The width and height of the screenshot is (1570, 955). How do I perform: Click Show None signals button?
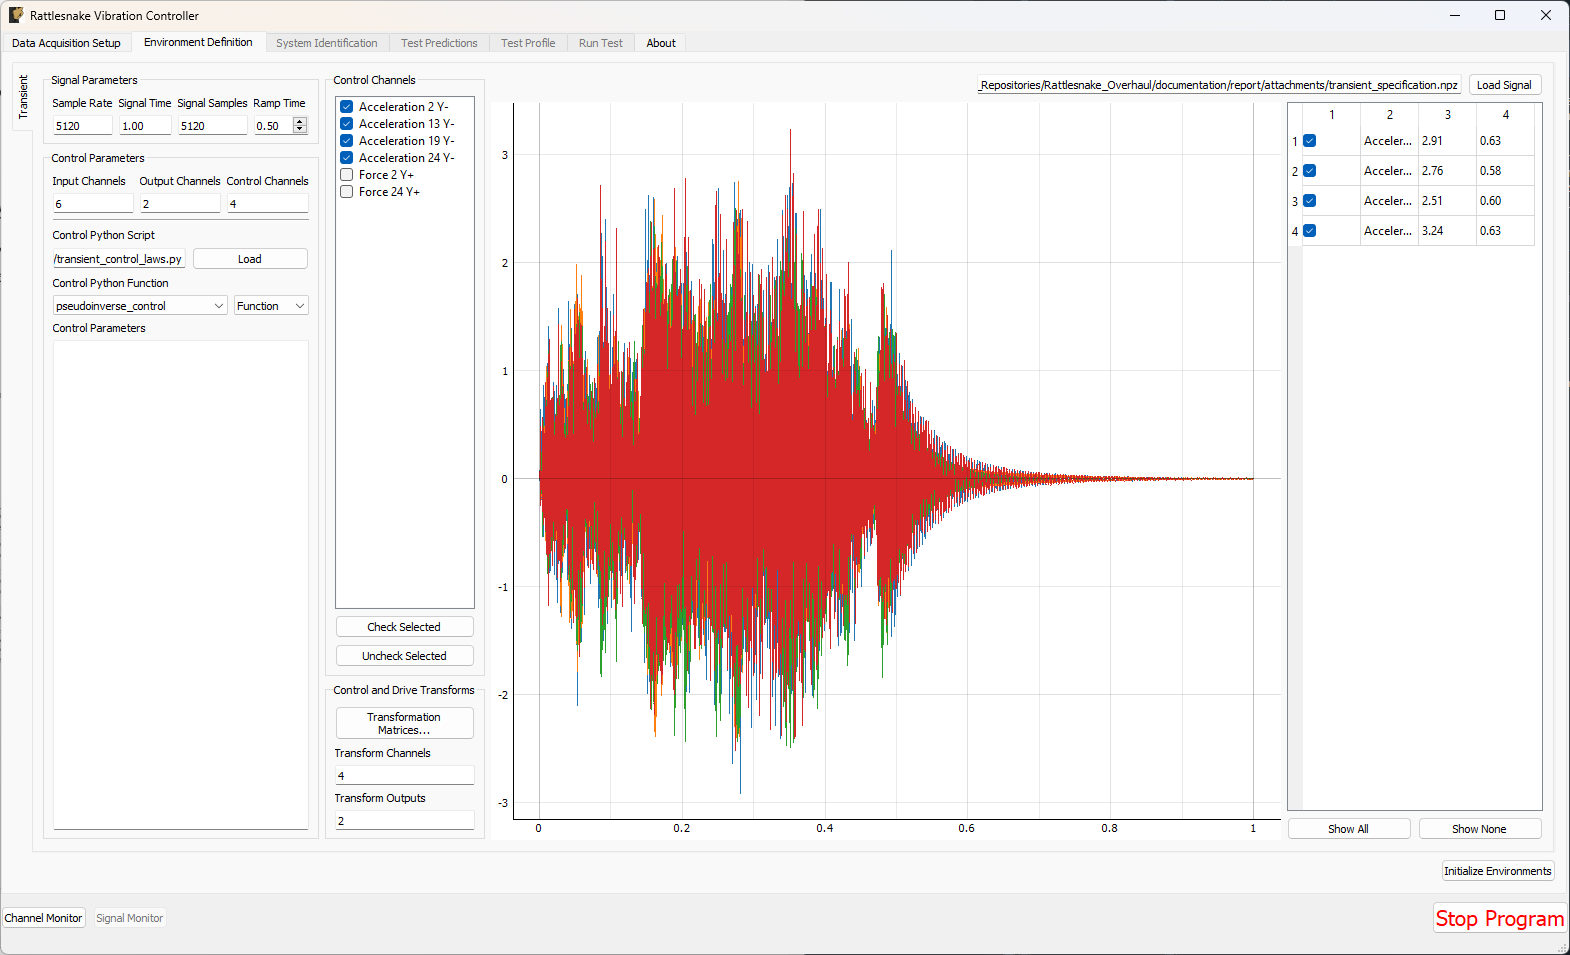coord(1479,829)
